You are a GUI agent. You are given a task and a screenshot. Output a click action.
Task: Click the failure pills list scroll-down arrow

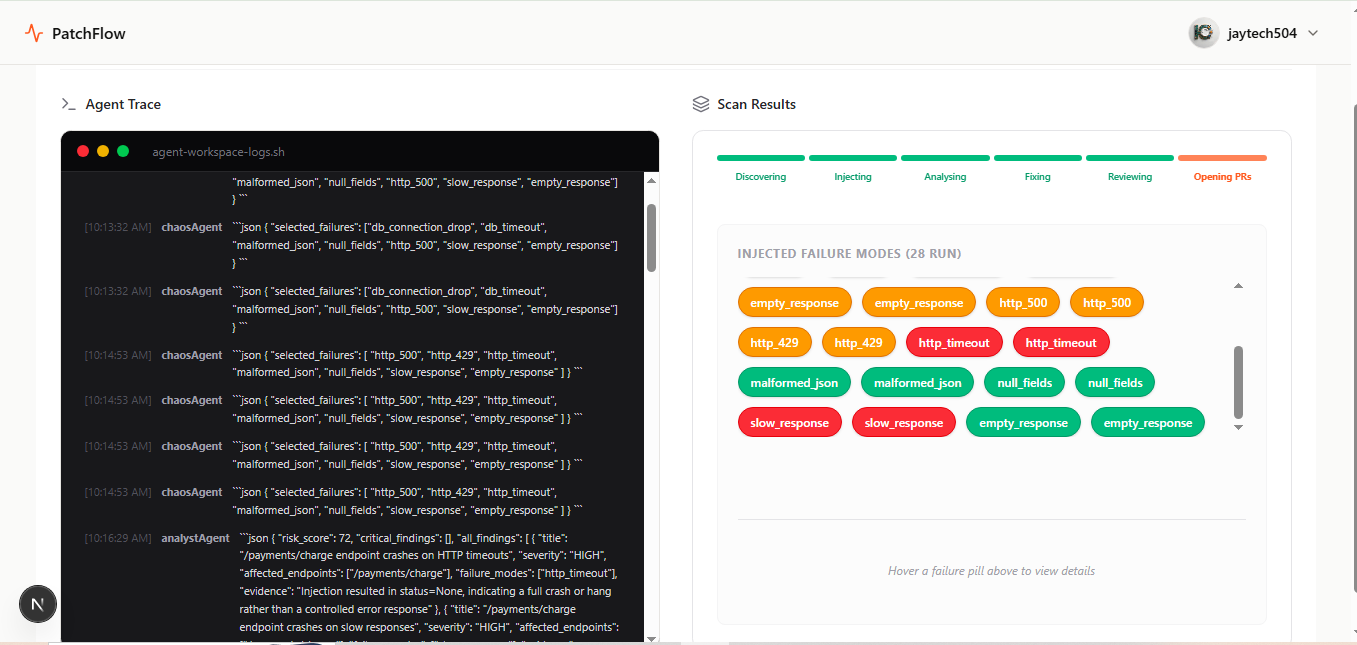1238,427
